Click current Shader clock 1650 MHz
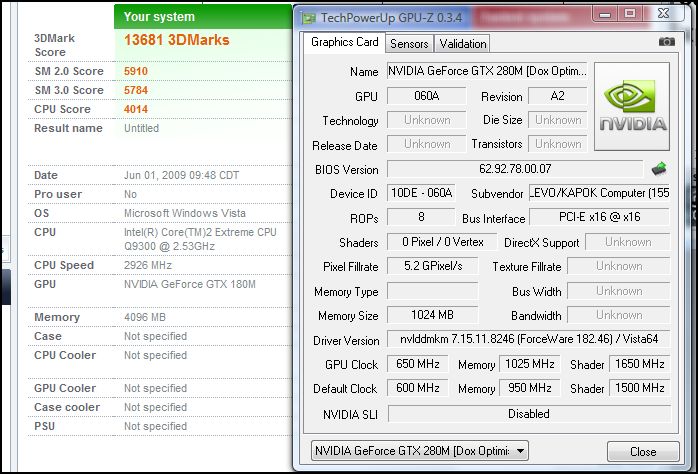Viewport: 698px width, 474px height. tap(640, 364)
